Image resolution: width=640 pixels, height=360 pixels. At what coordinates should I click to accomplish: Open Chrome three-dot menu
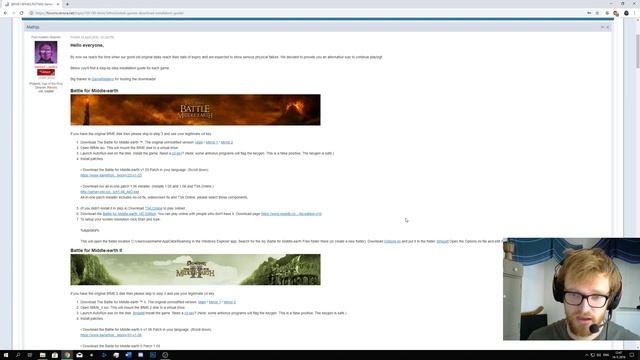coord(635,13)
